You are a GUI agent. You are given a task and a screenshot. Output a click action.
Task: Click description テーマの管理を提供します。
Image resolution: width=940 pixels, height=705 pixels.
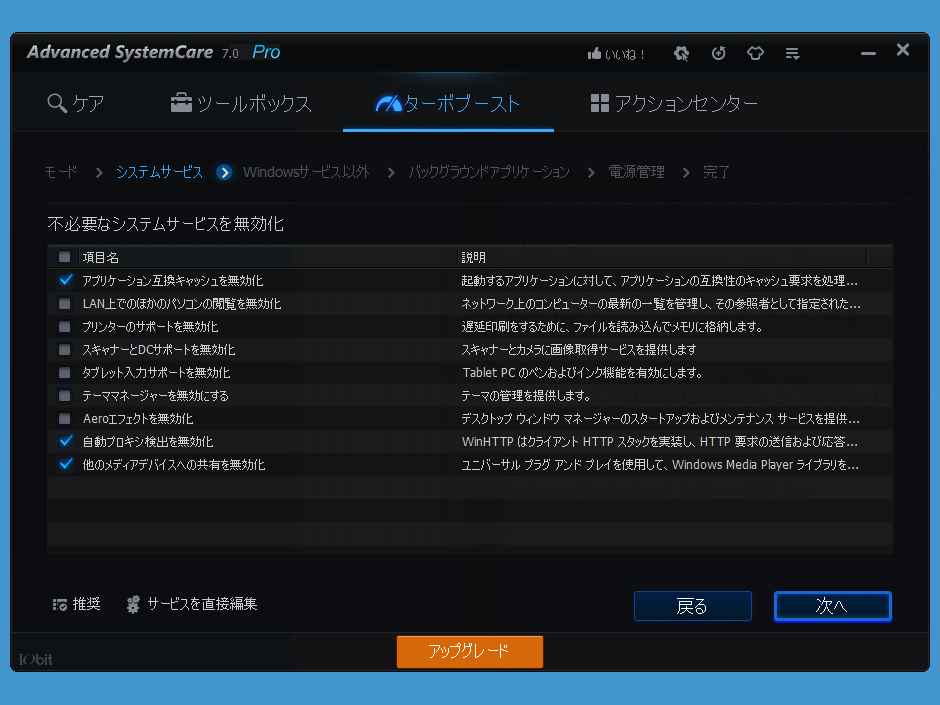(x=526, y=396)
